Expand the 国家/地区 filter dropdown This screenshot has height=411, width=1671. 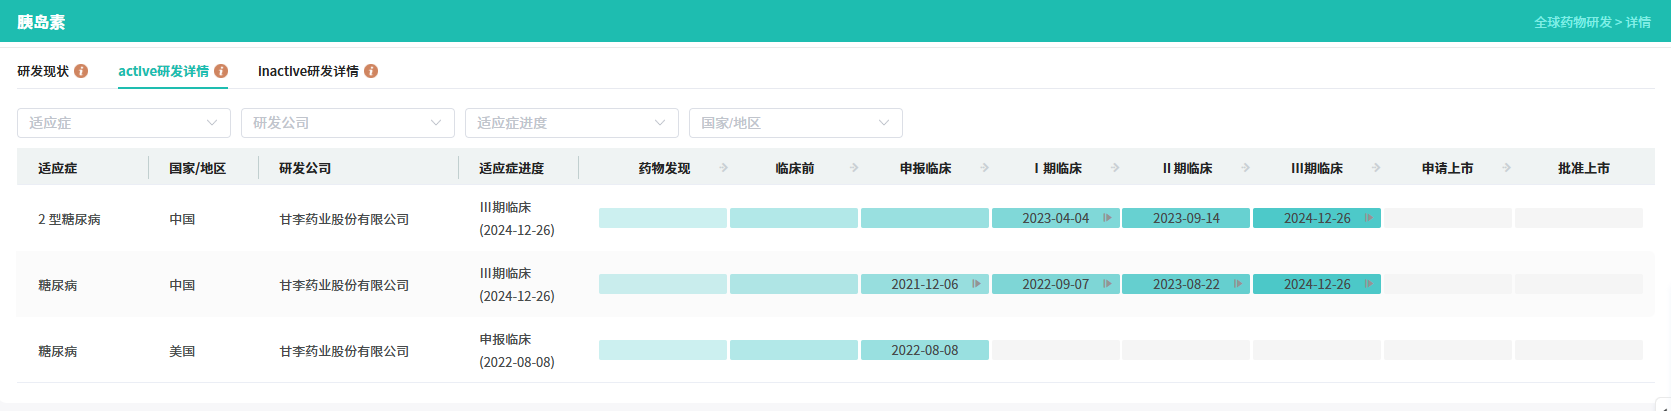(796, 123)
